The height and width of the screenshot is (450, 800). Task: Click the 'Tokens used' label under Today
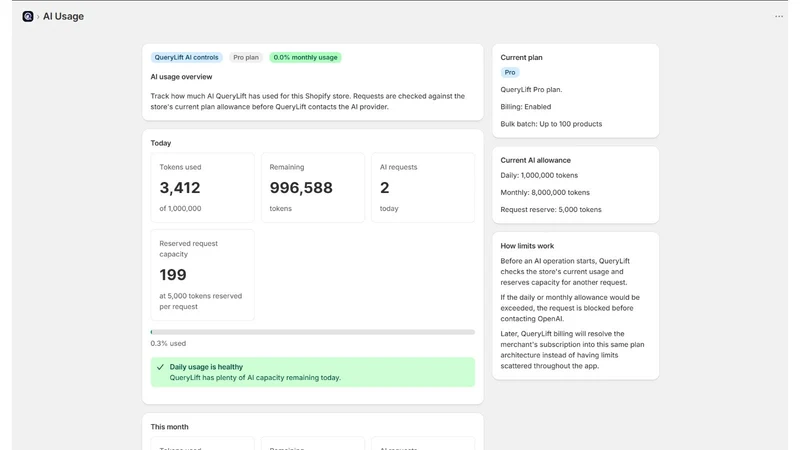point(180,167)
